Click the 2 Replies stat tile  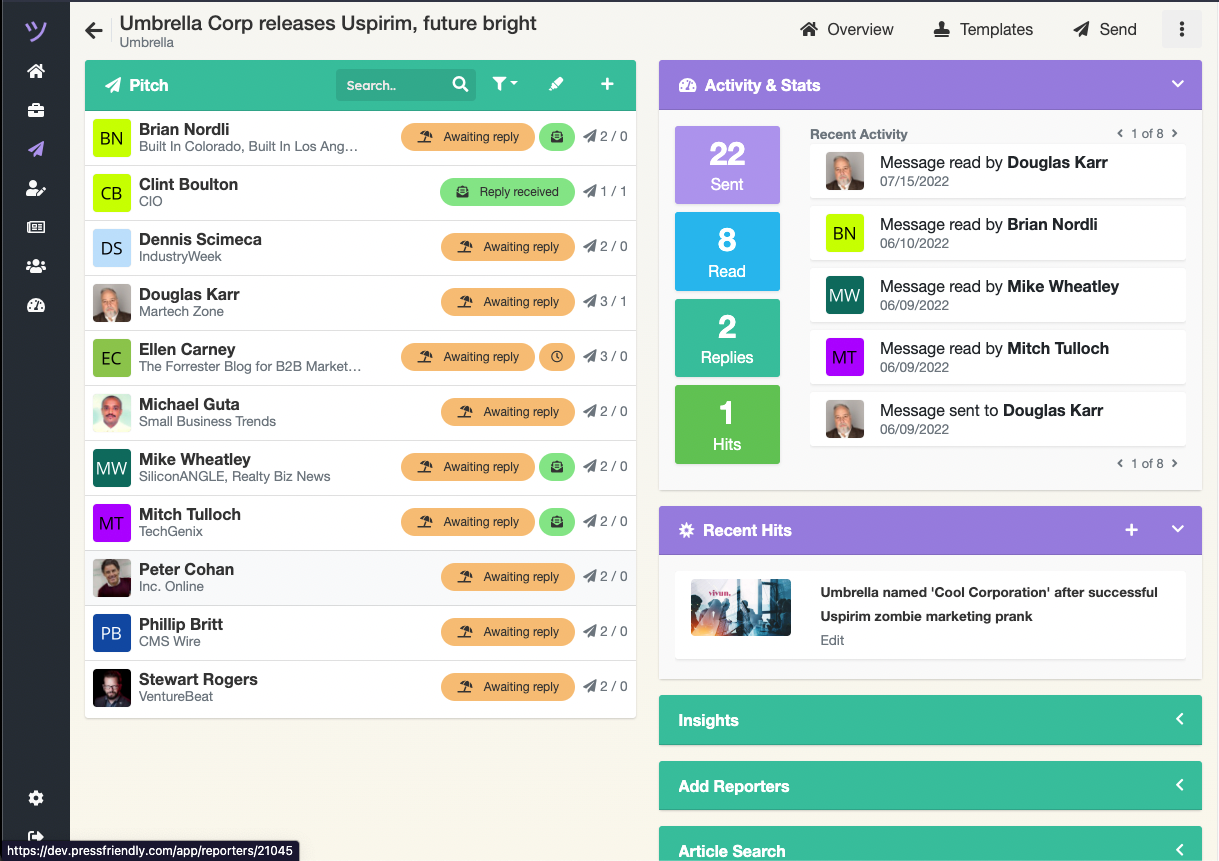click(x=727, y=338)
